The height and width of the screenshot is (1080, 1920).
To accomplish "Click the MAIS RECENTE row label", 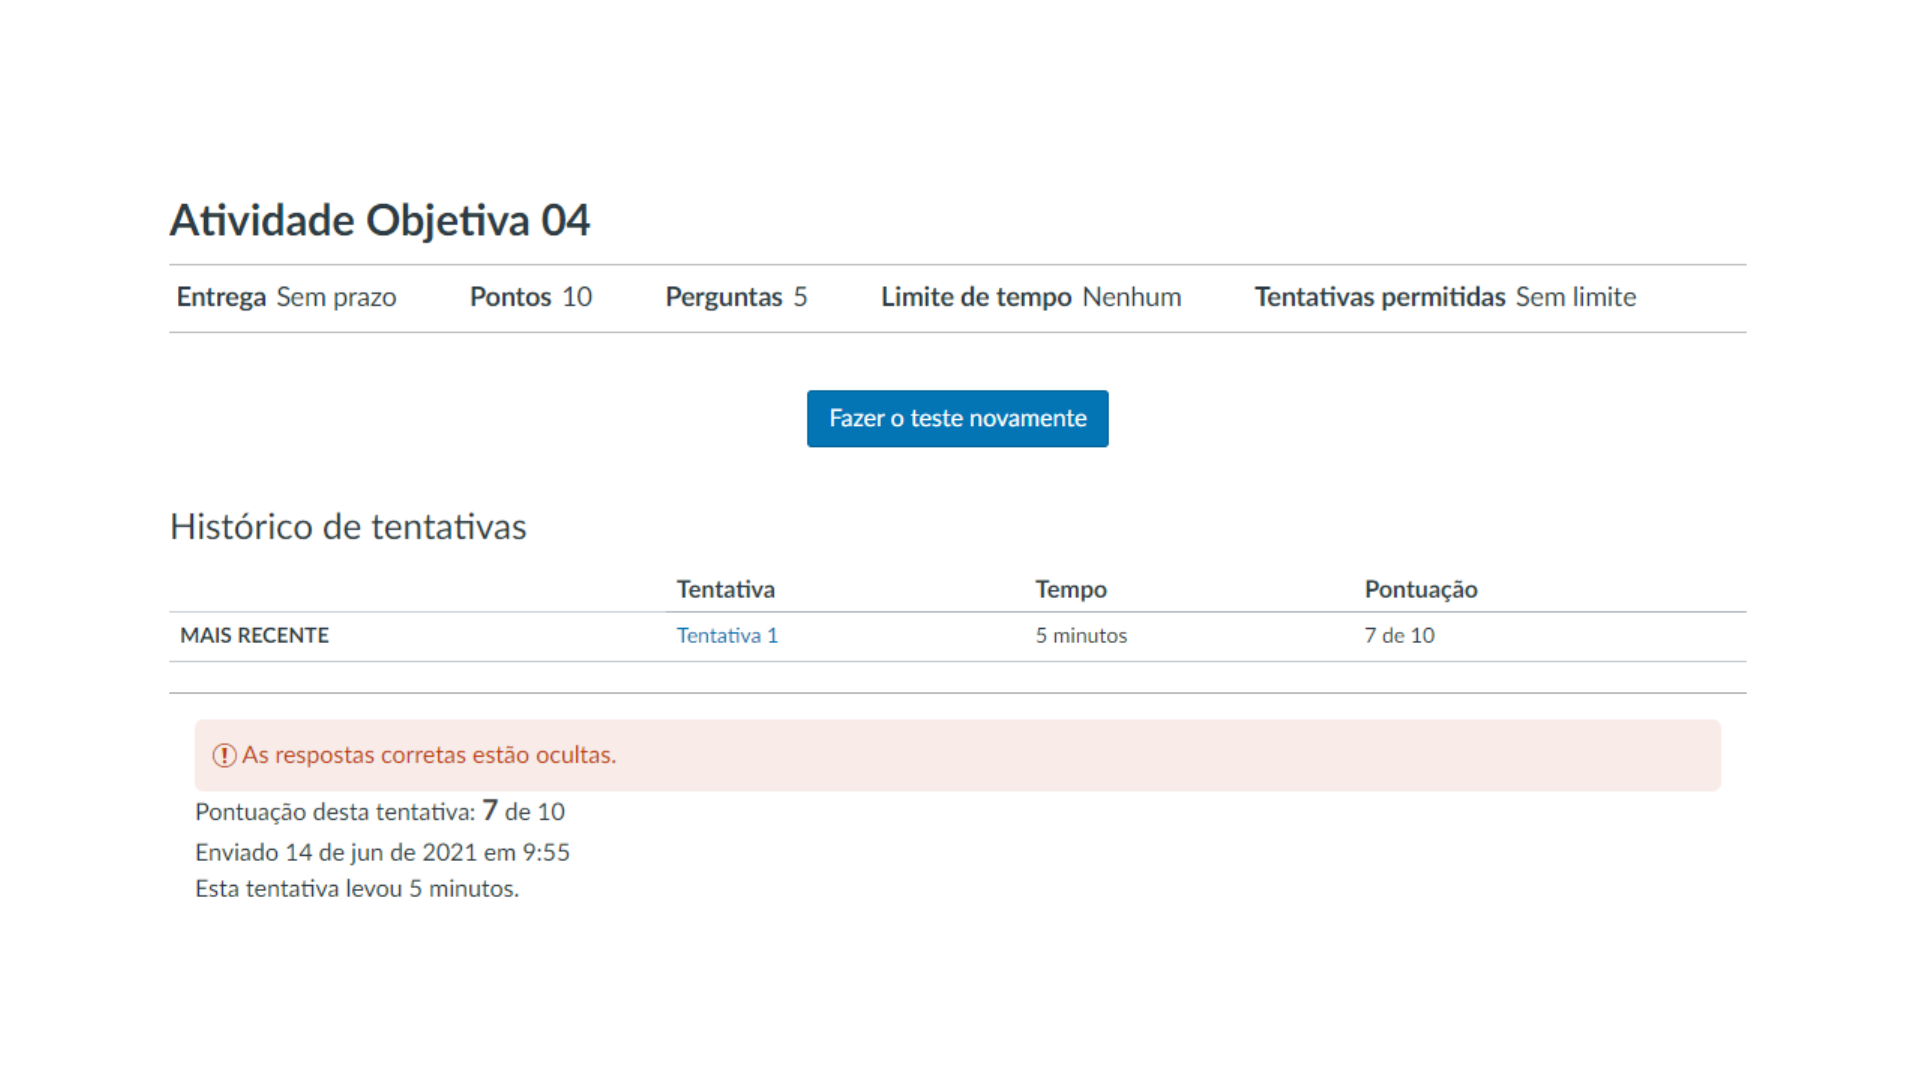I will (x=253, y=635).
